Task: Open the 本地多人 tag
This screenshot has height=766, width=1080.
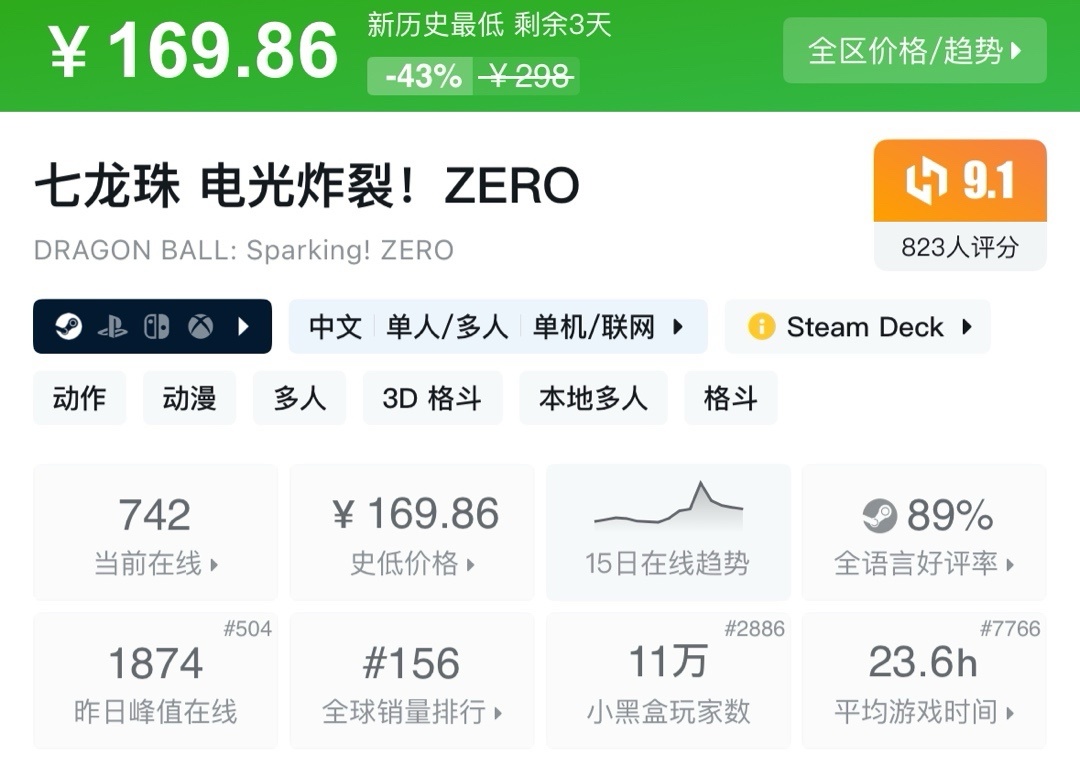Action: tap(593, 398)
